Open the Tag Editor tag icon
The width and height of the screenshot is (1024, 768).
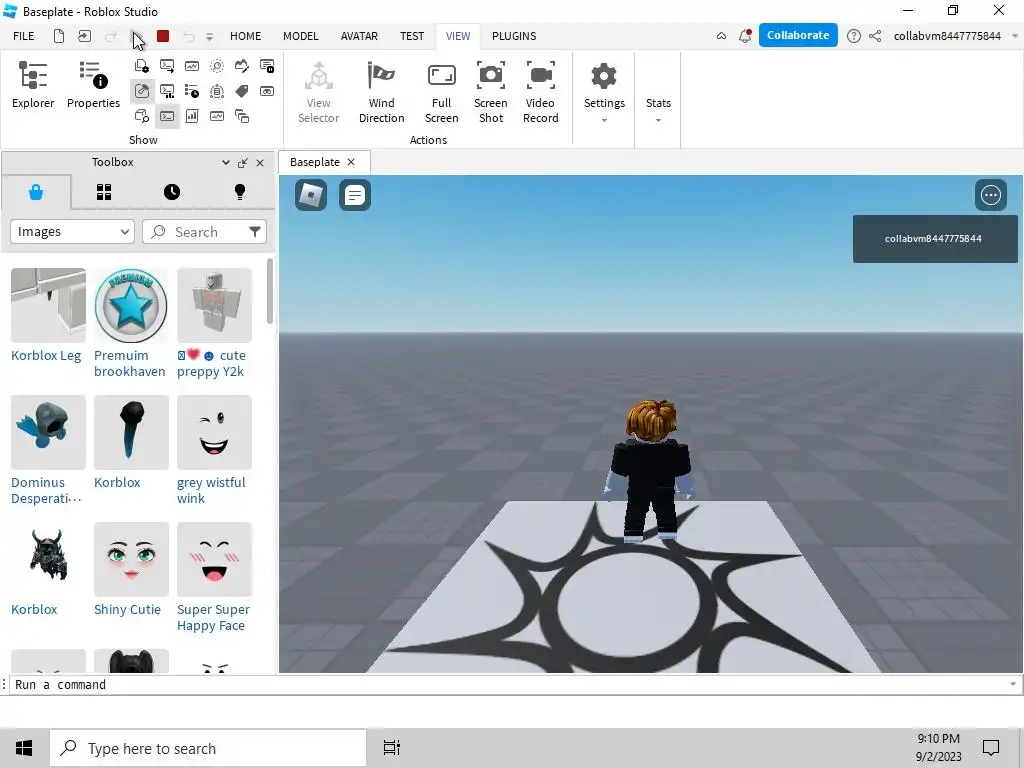(x=242, y=91)
